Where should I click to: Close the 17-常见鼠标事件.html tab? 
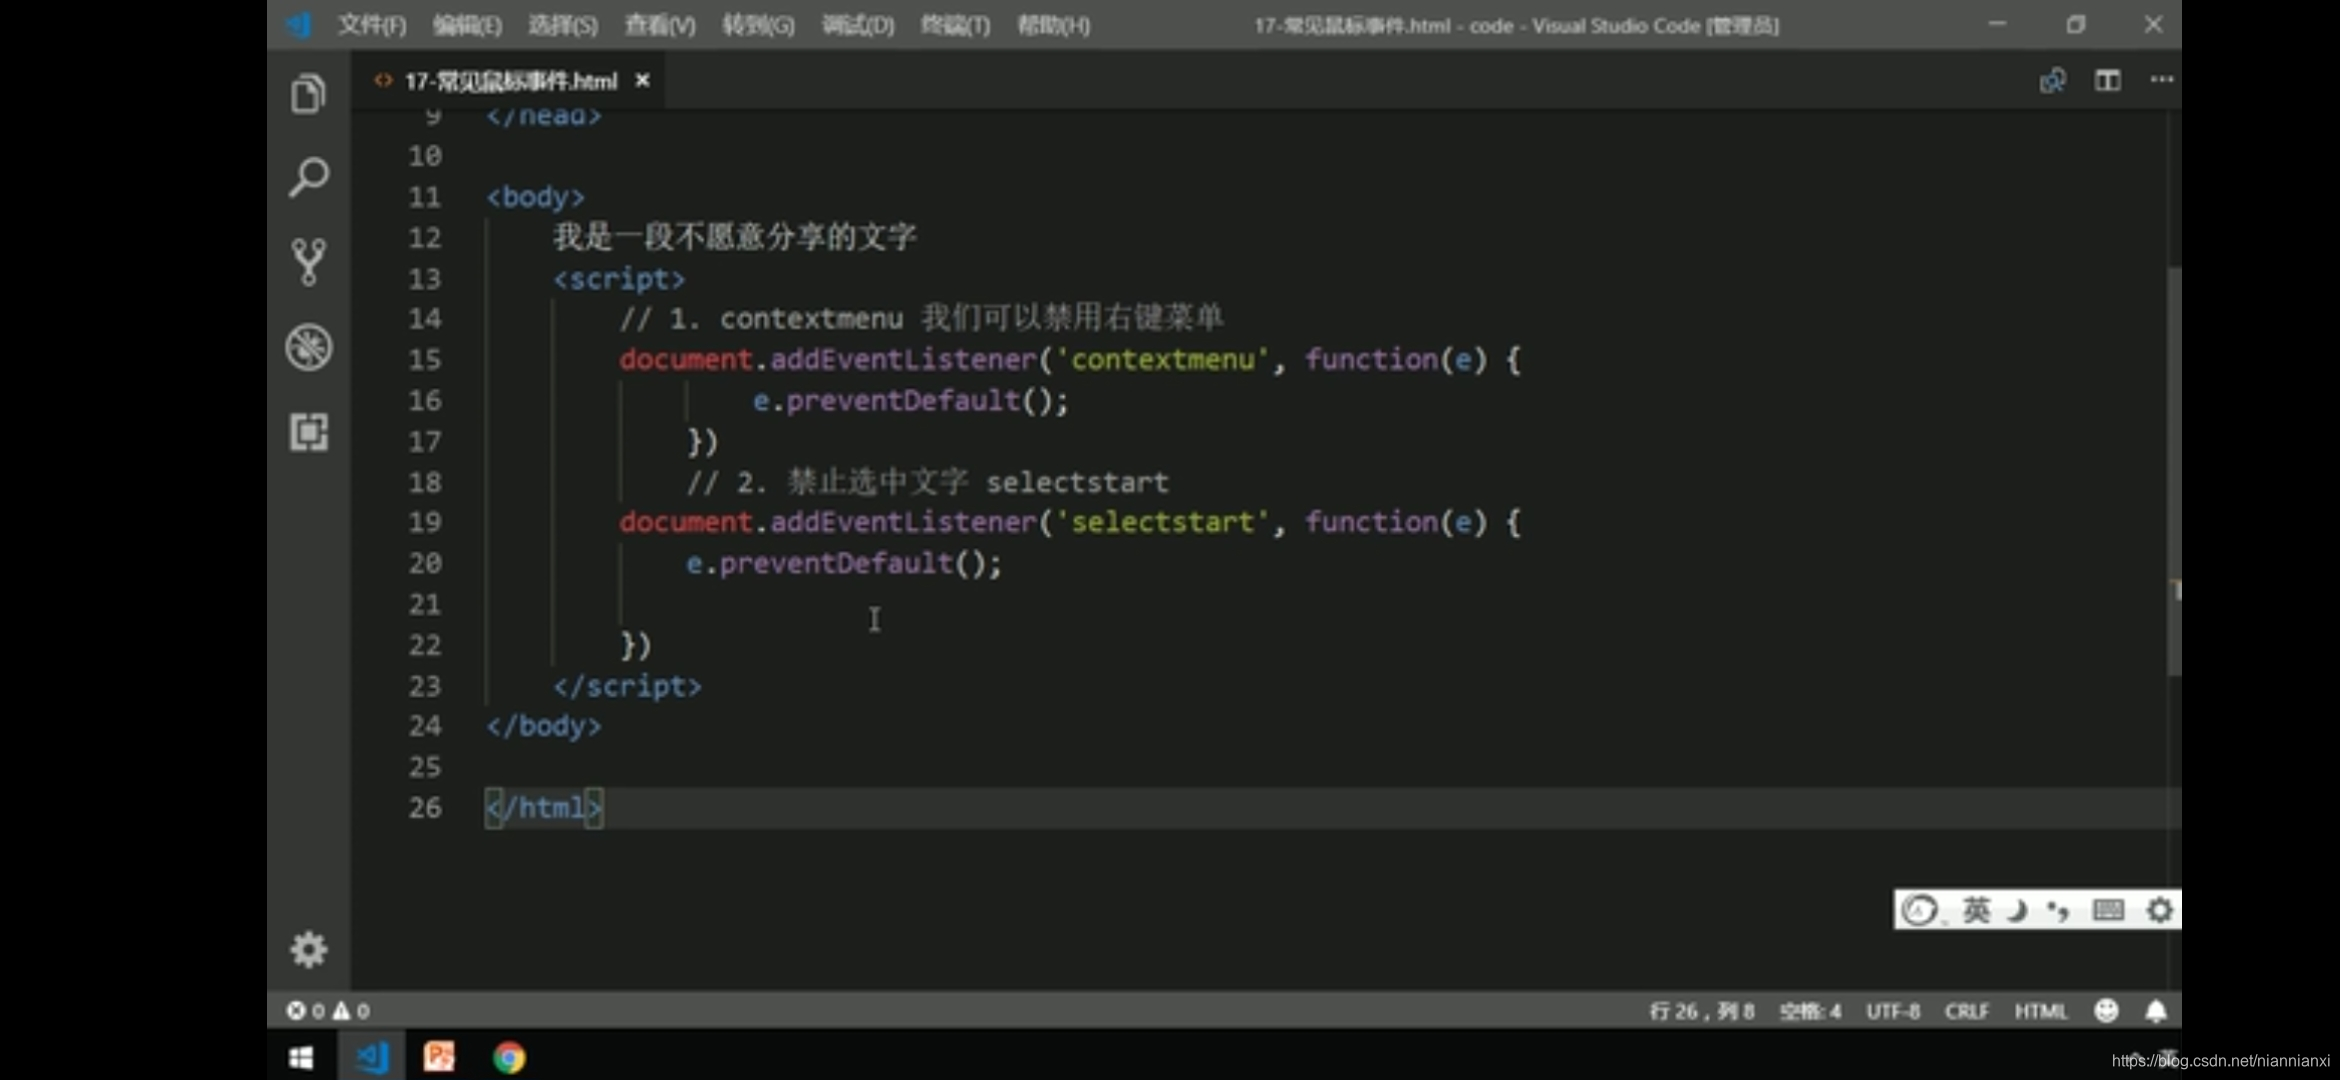click(643, 80)
